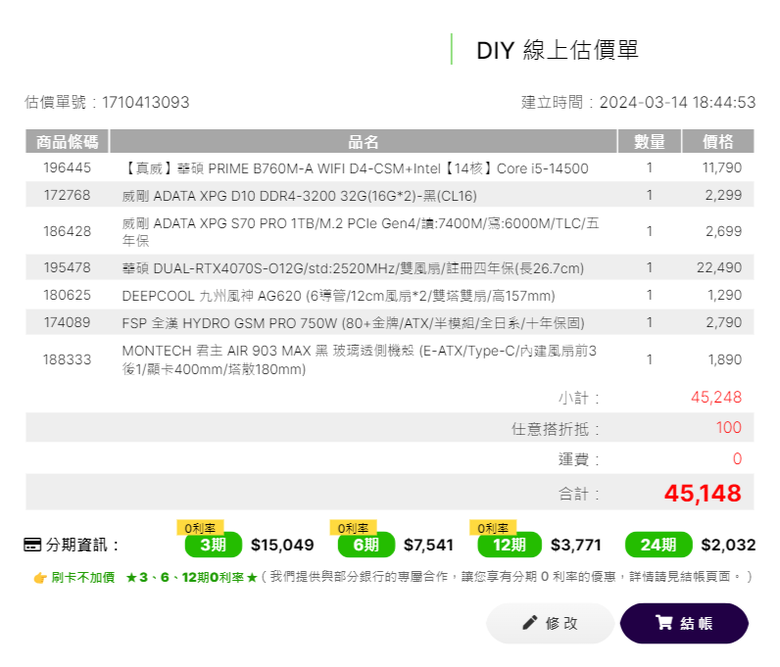
Task: Click the shopping cart icon on 結帳
Action: point(664,622)
